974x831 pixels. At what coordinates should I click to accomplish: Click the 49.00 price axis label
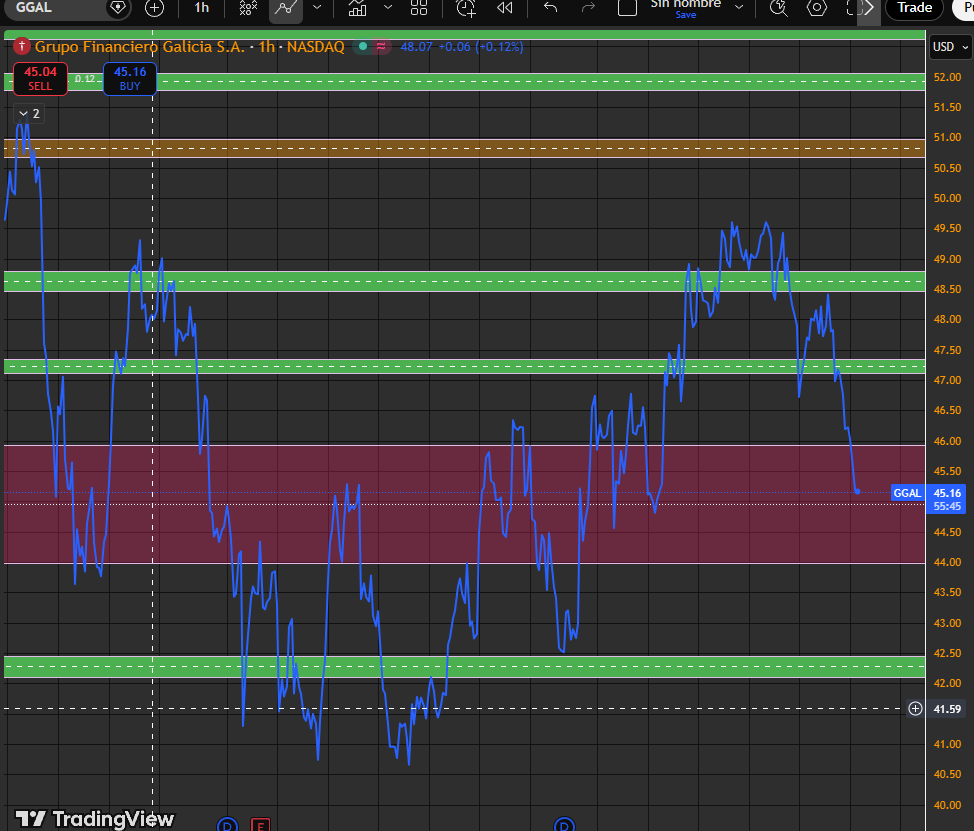click(x=947, y=259)
